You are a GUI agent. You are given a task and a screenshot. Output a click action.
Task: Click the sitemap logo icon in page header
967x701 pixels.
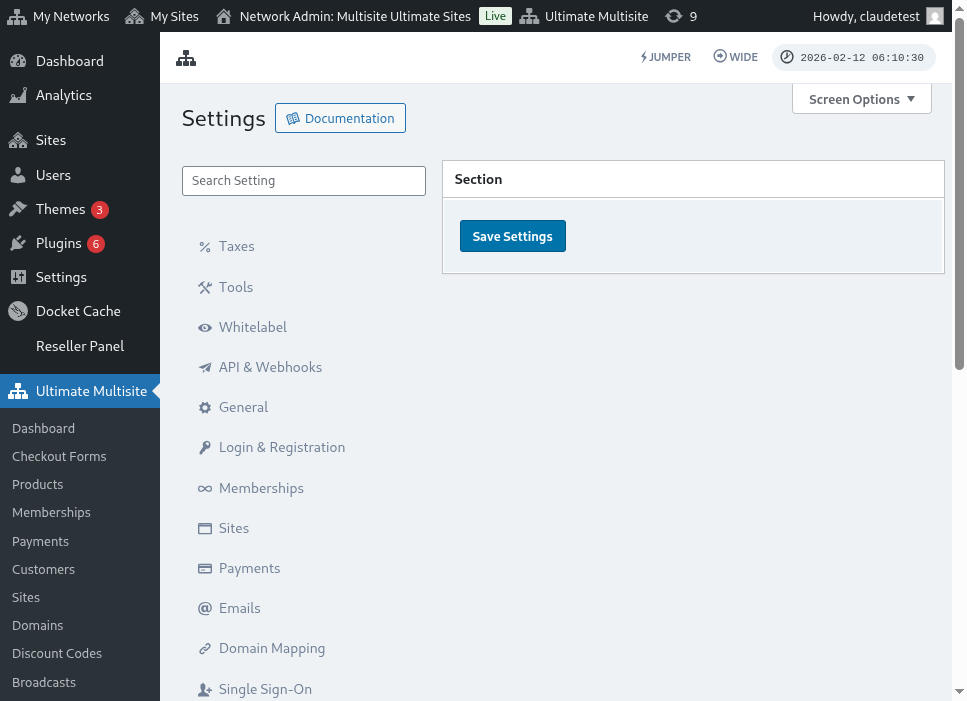(x=186, y=58)
